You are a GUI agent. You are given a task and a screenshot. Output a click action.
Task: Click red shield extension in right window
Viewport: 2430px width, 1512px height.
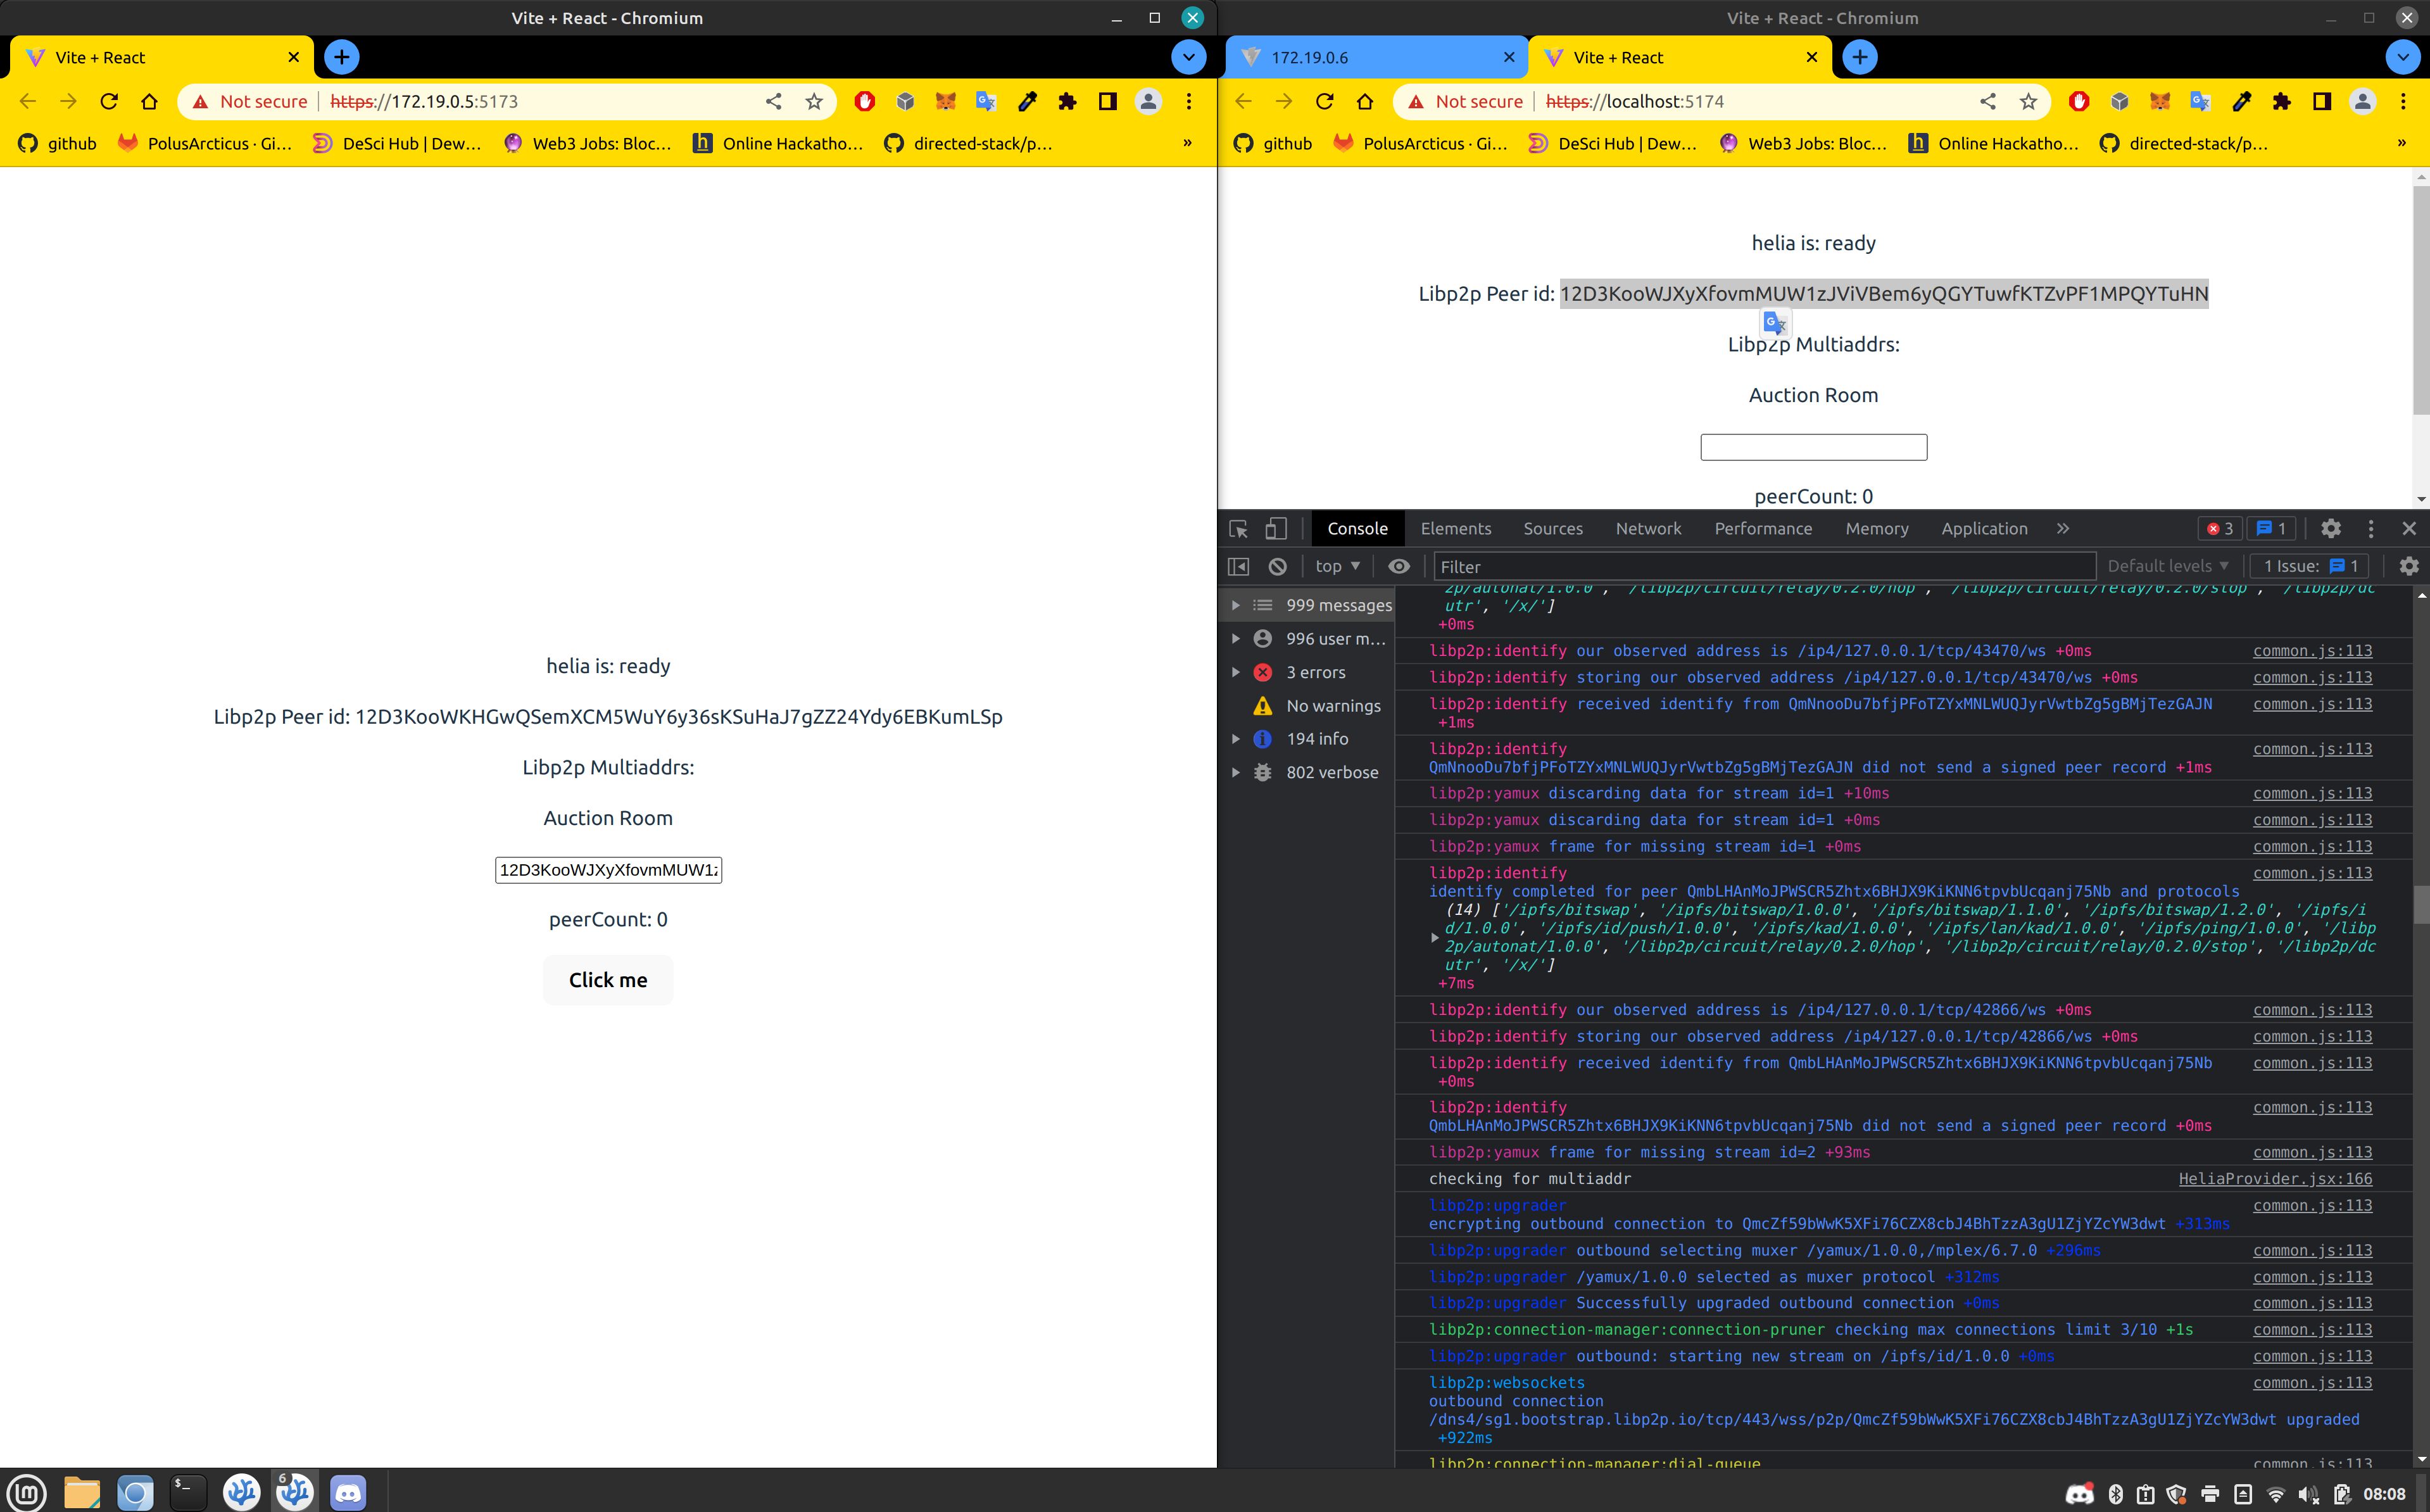(2079, 101)
